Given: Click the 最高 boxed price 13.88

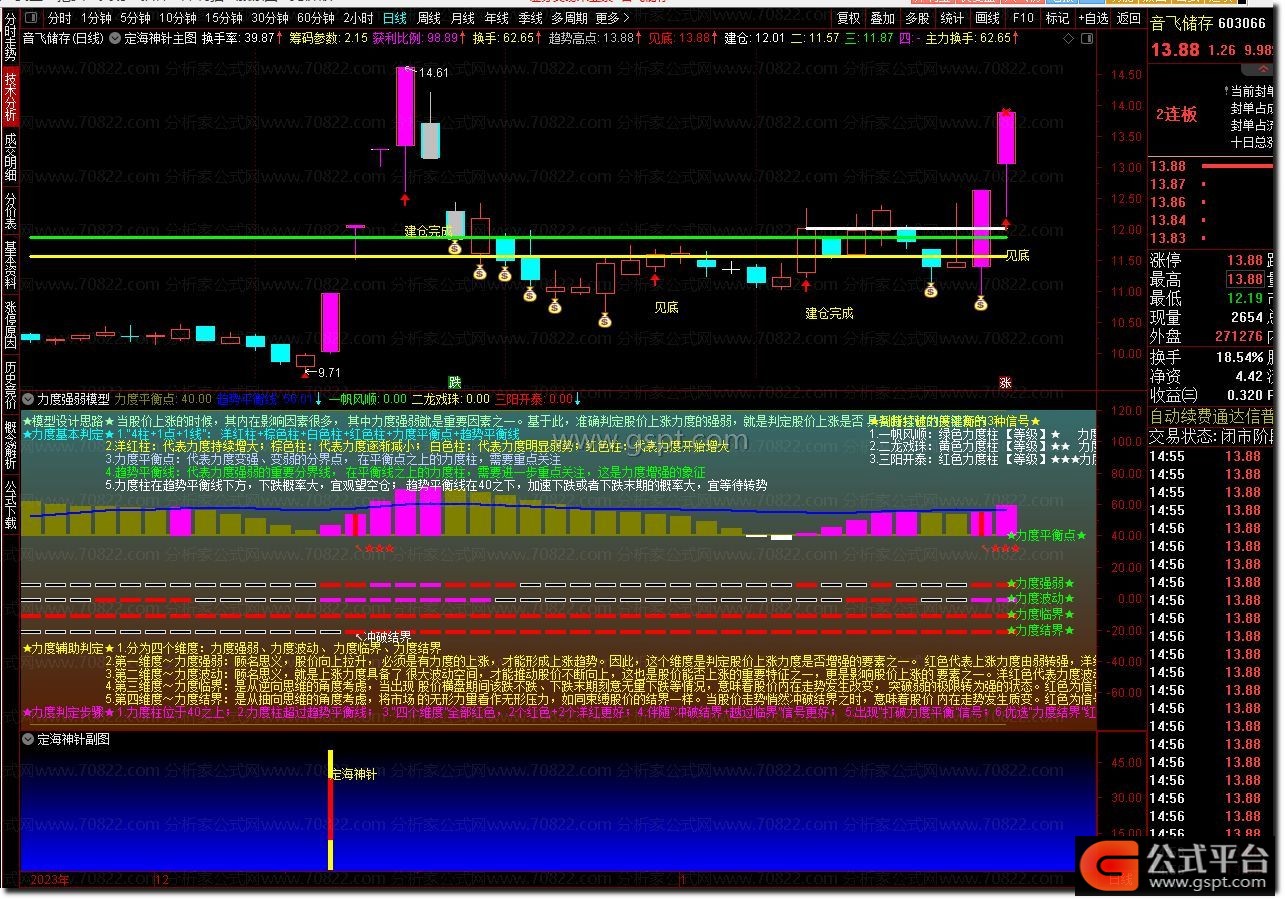Looking at the screenshot, I should pyautogui.click(x=1245, y=280).
